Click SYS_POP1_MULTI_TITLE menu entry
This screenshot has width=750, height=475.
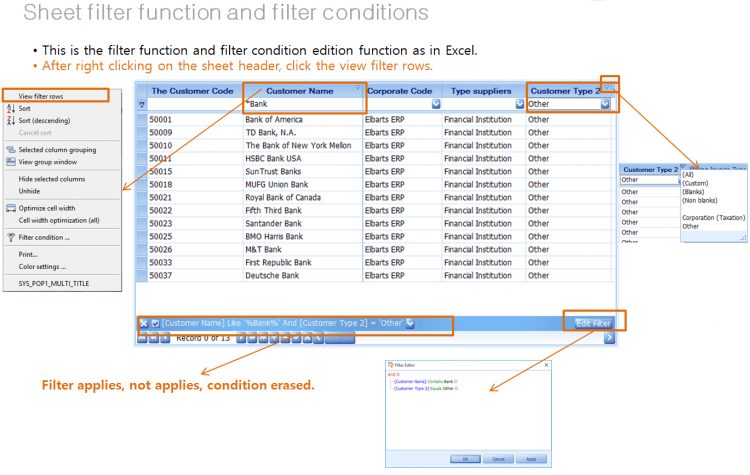[x=54, y=283]
